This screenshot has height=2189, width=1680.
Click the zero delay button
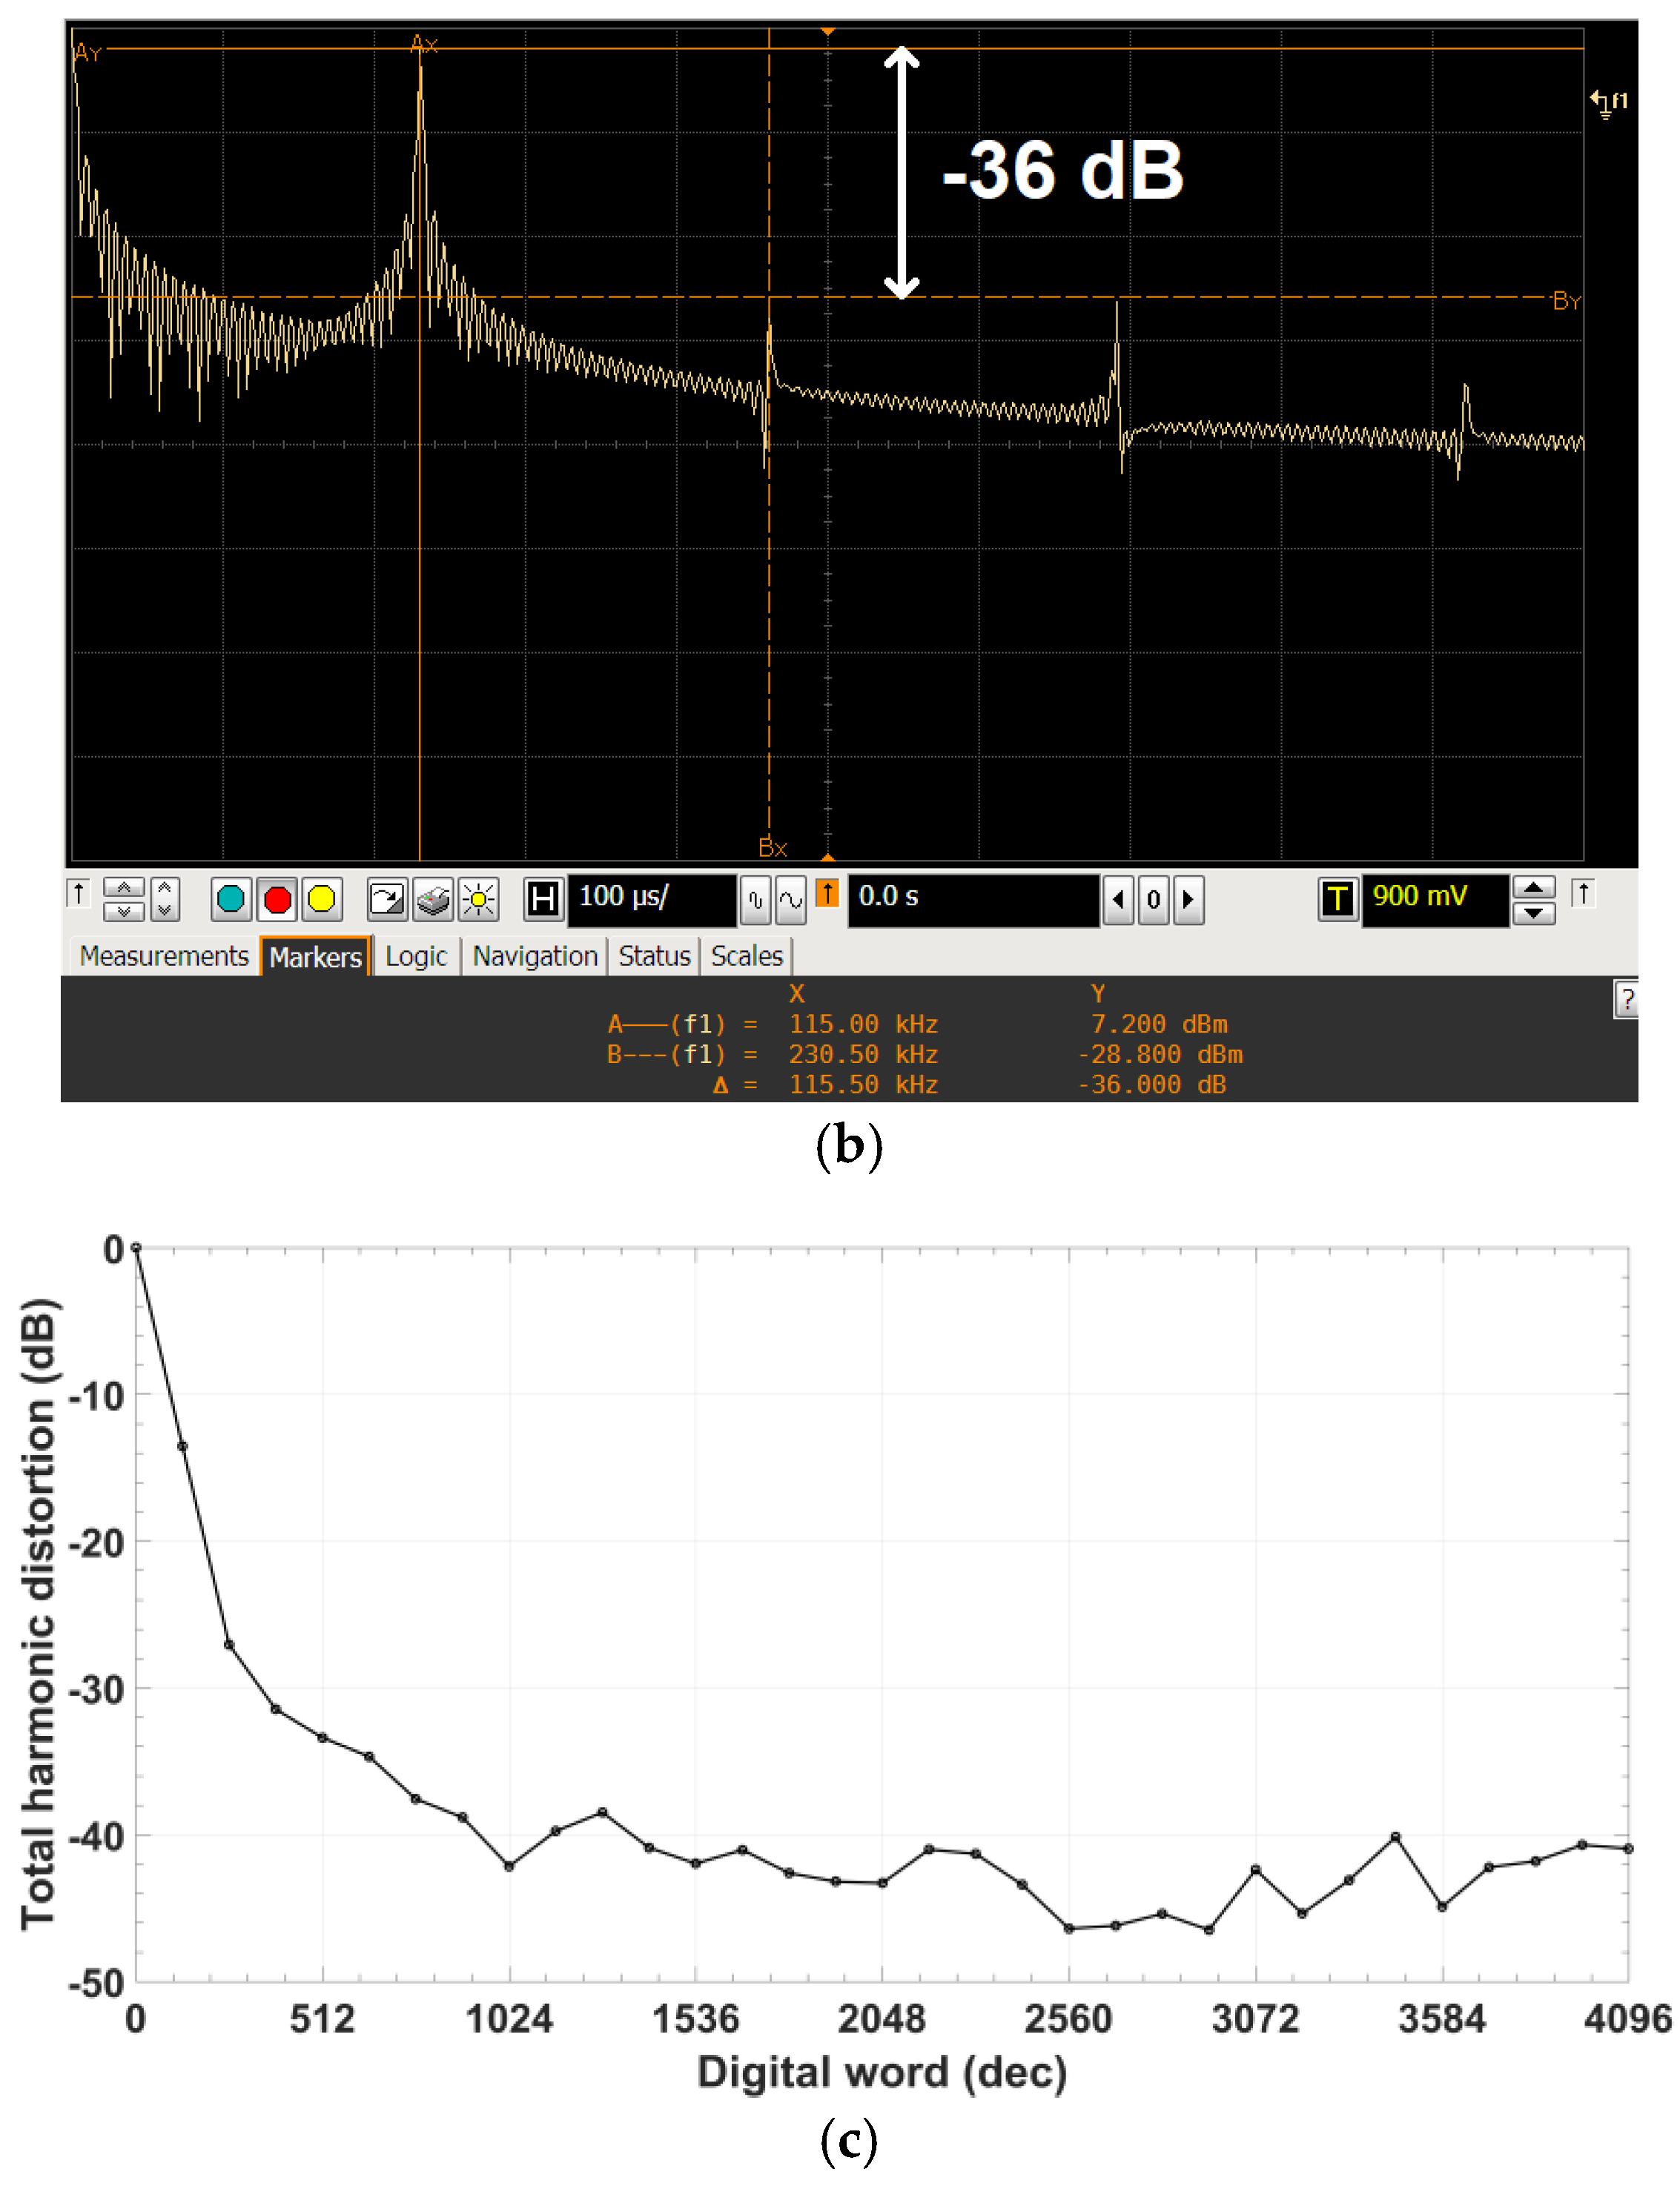click(1153, 899)
